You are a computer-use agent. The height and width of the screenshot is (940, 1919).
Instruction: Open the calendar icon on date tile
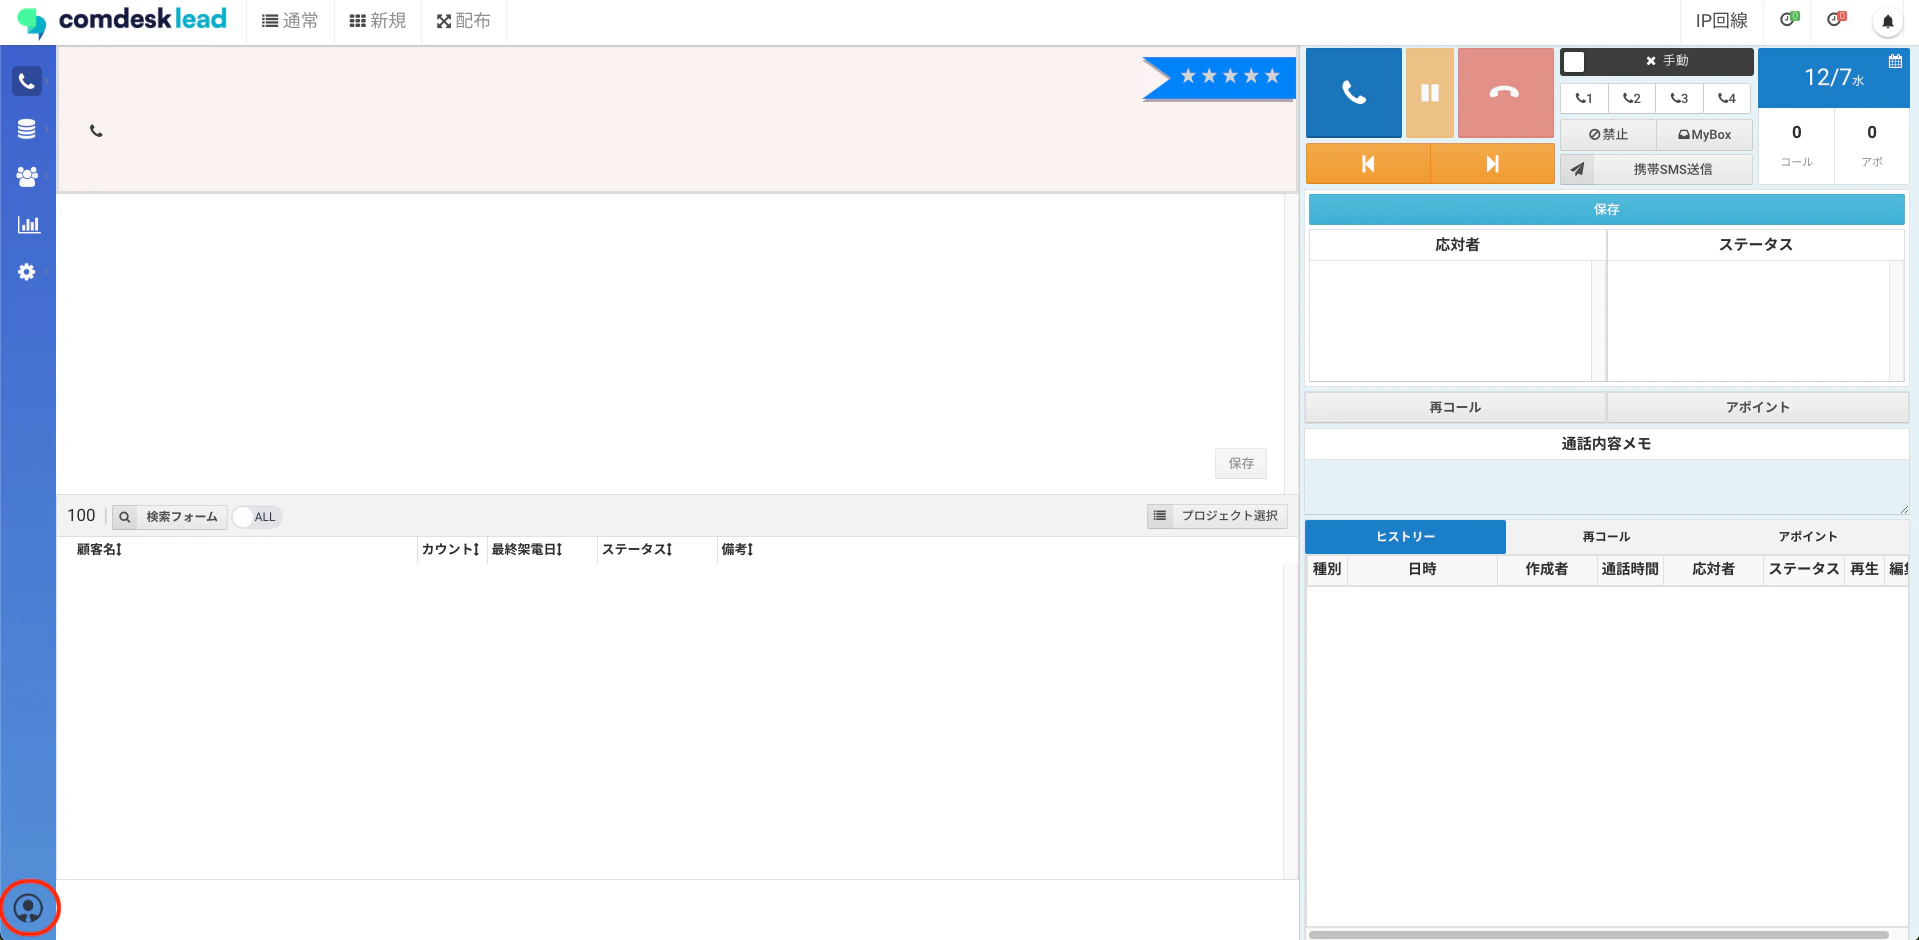click(x=1895, y=61)
